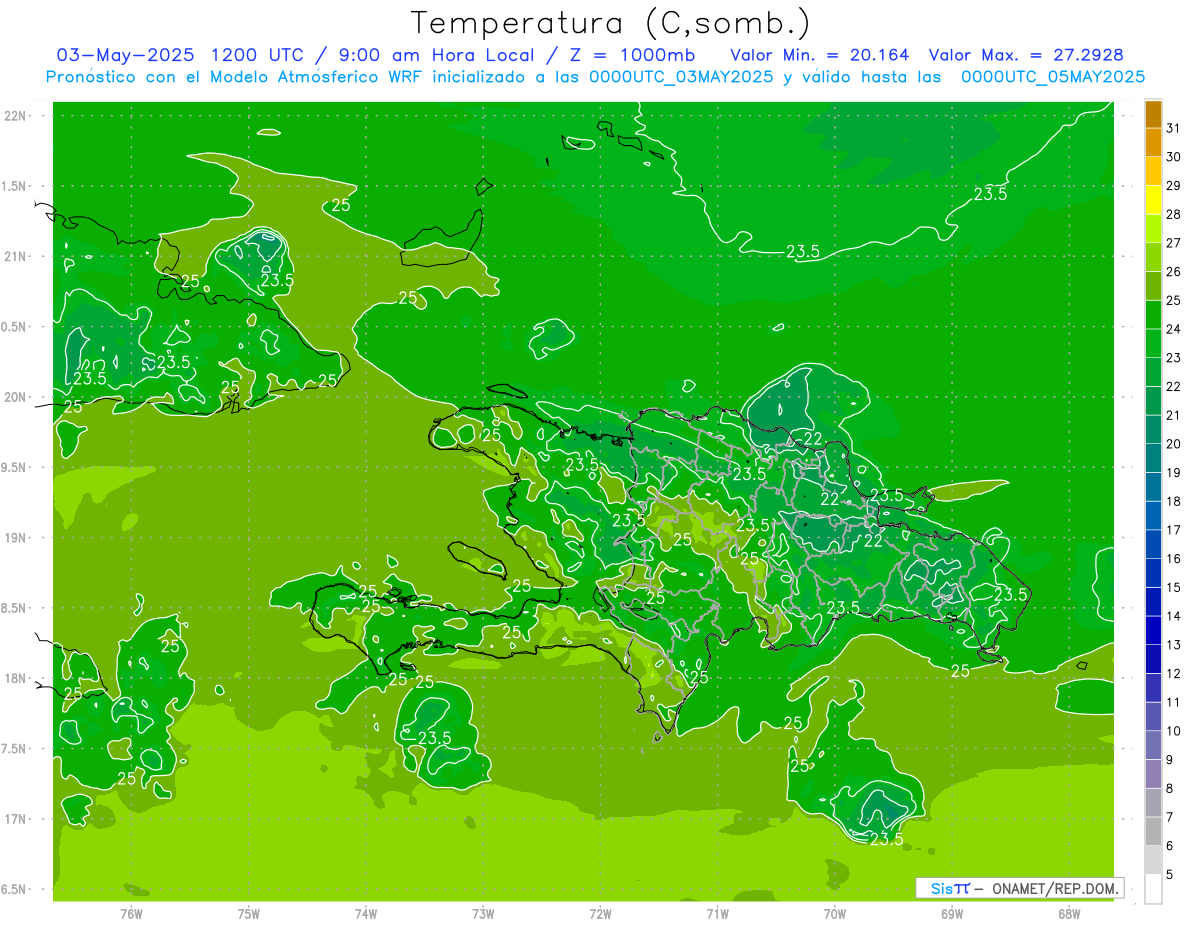Click the colorbar value 30
1200x927 pixels.
click(1174, 157)
